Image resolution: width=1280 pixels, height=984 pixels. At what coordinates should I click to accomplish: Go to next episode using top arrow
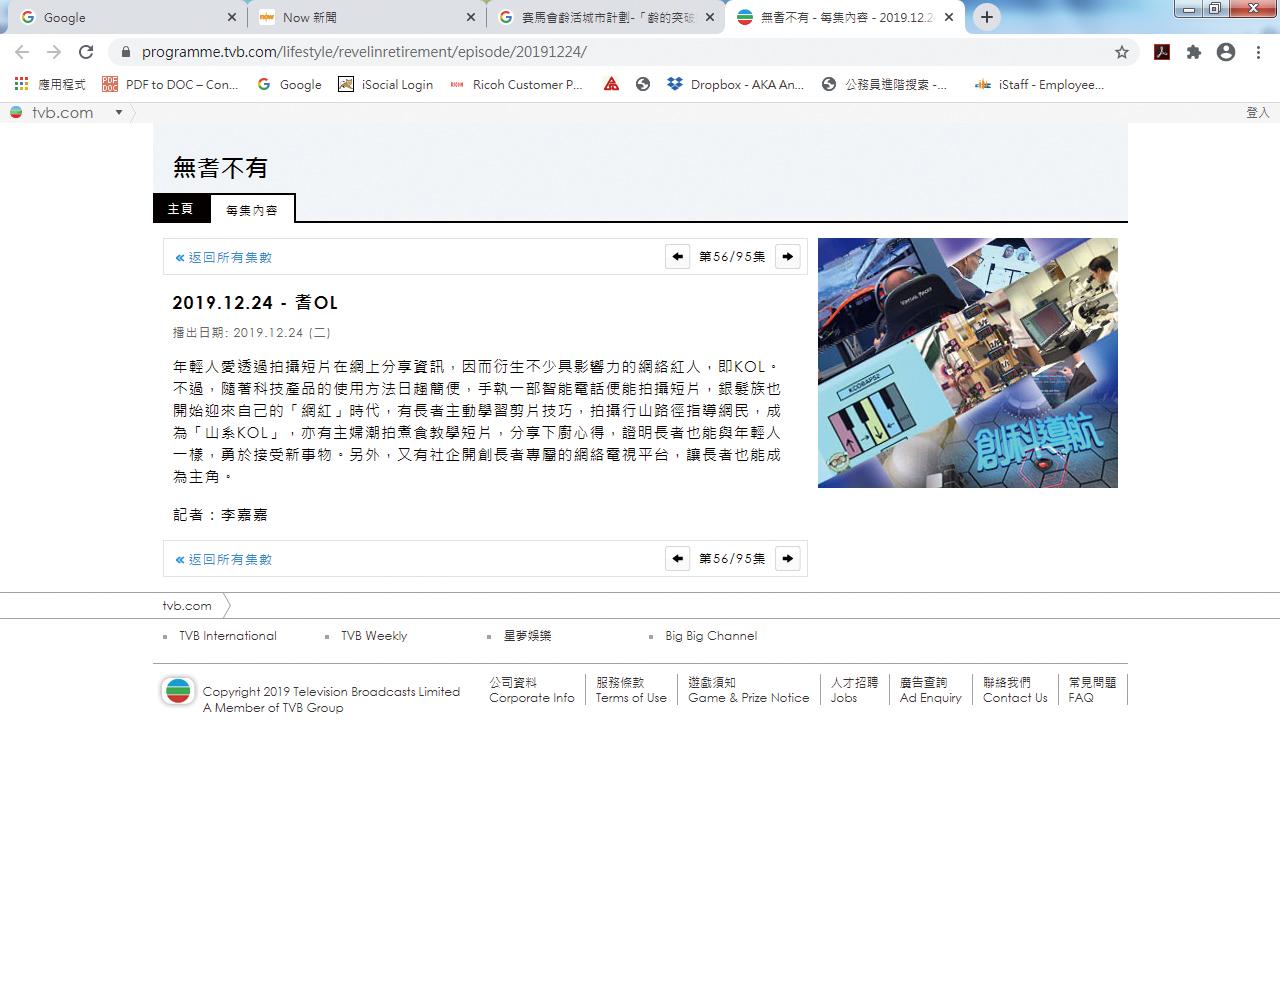(788, 256)
